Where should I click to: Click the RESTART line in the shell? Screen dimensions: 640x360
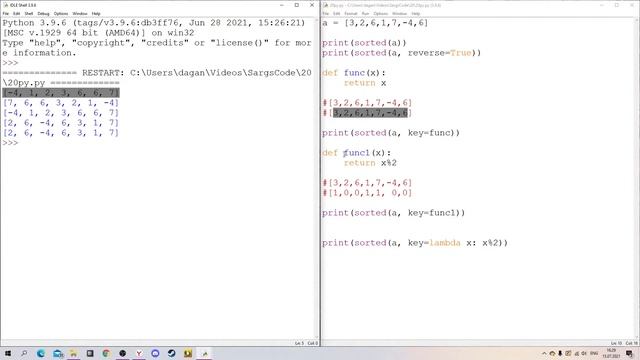[157, 78]
